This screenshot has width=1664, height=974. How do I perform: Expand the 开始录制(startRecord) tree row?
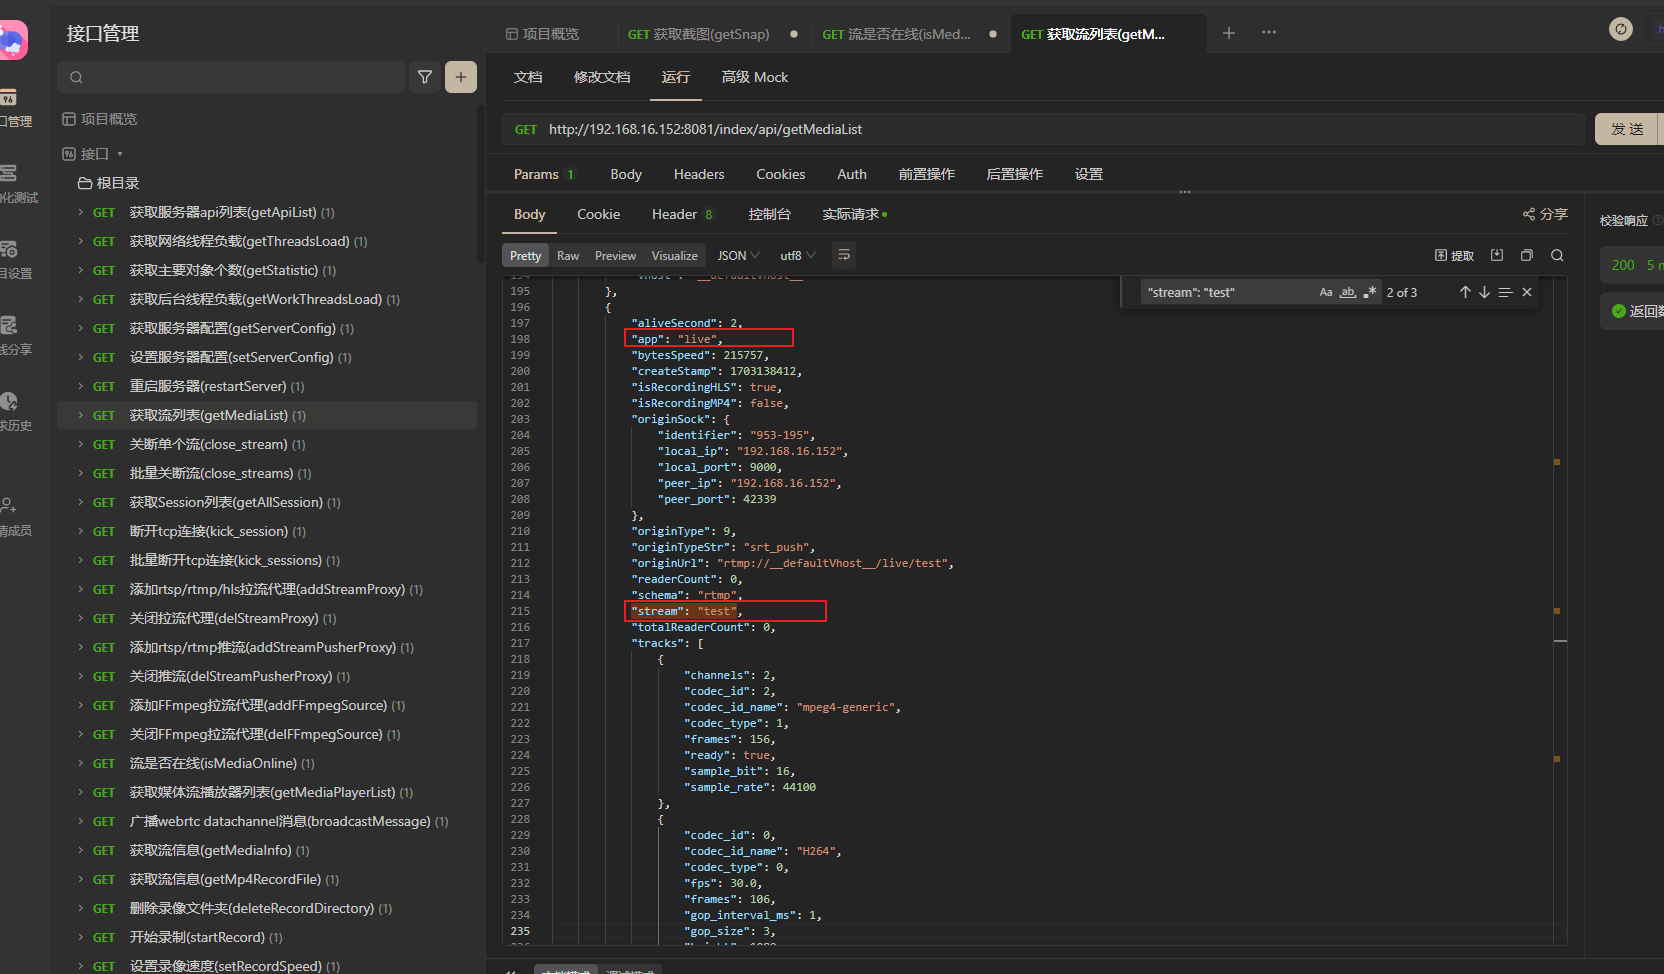point(81,937)
